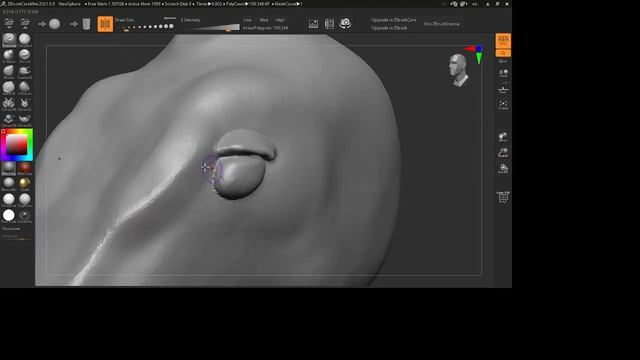Pick a color in the color picker square
The width and height of the screenshot is (640, 360).
[x=16, y=144]
